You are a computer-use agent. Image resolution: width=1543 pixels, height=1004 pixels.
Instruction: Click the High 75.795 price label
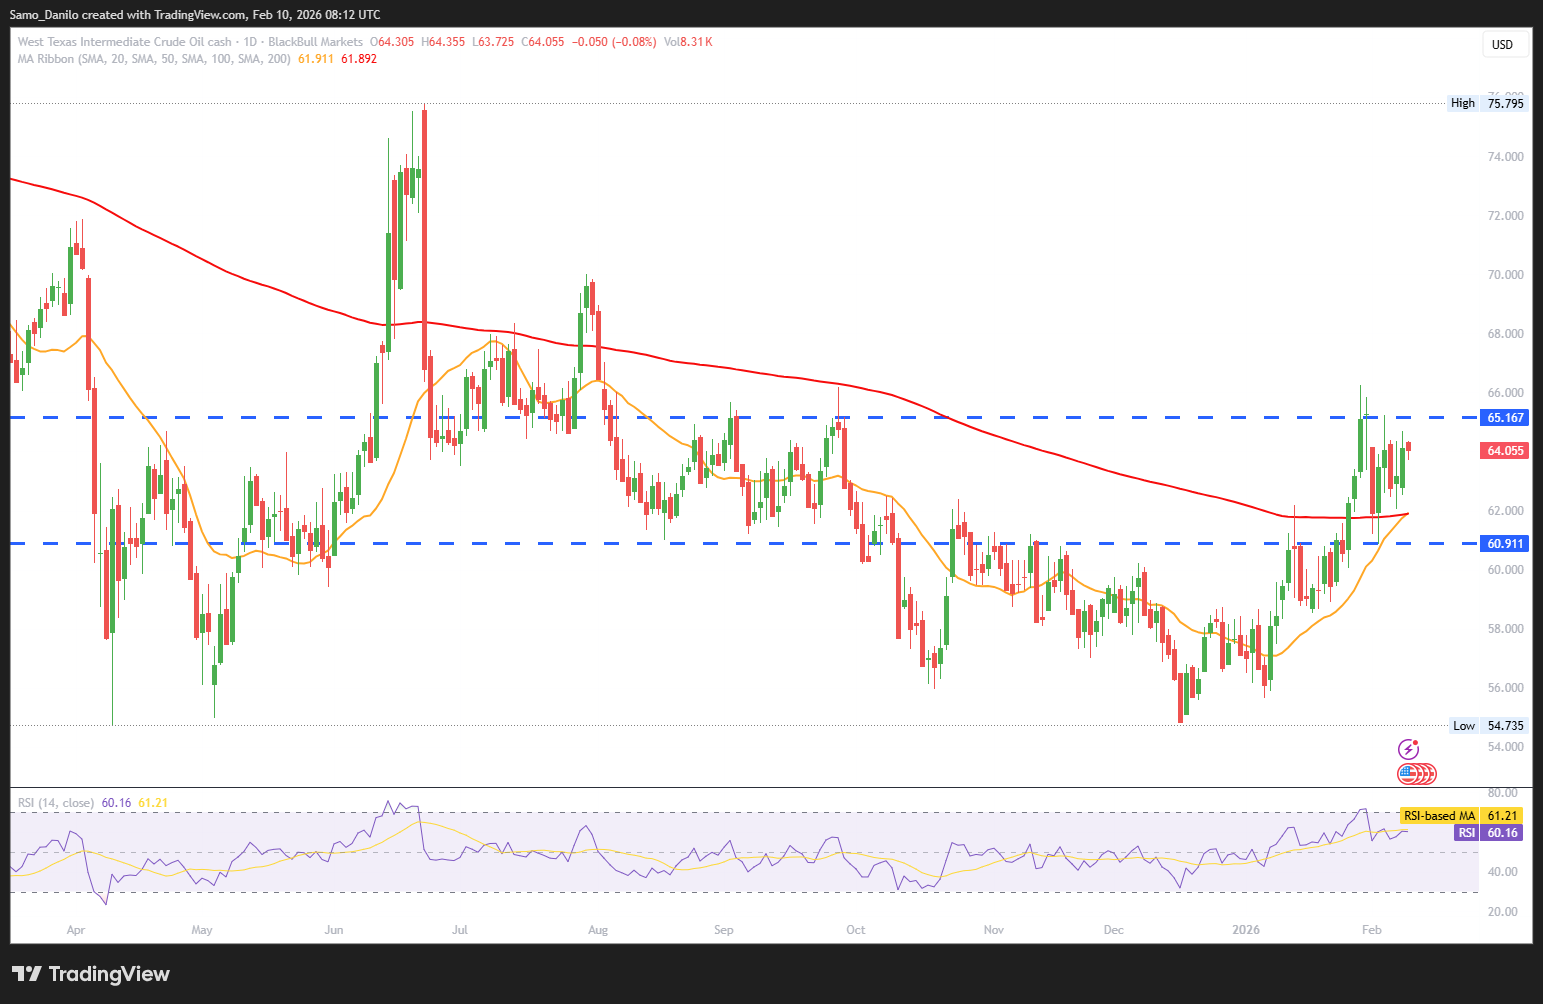[x=1487, y=103]
